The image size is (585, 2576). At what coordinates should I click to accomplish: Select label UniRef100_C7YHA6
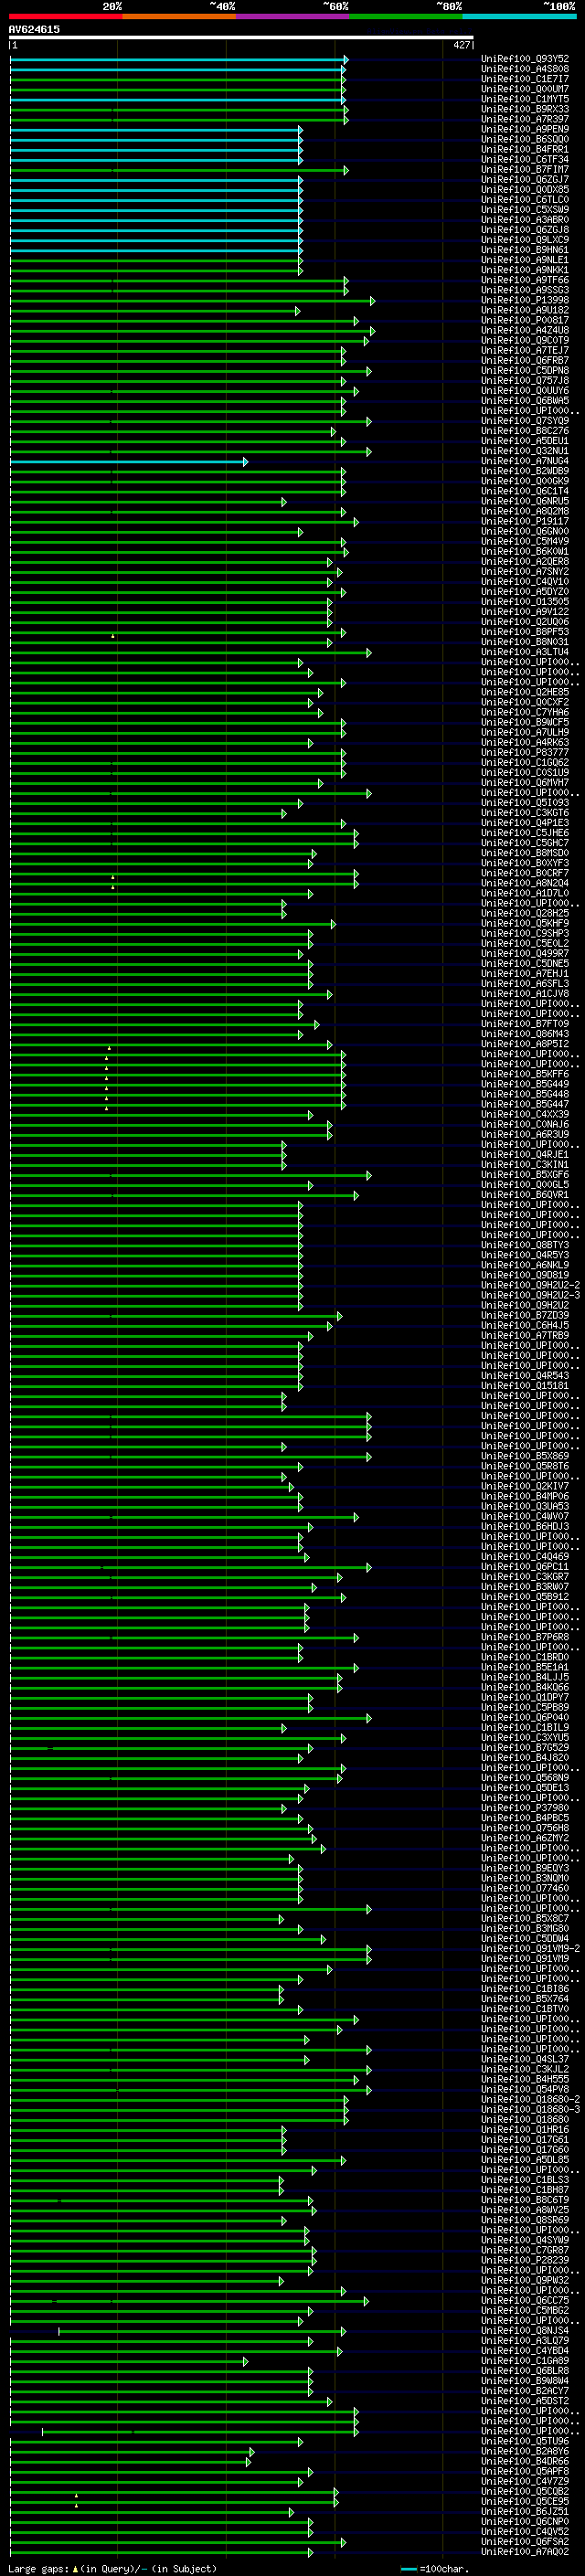(525, 712)
